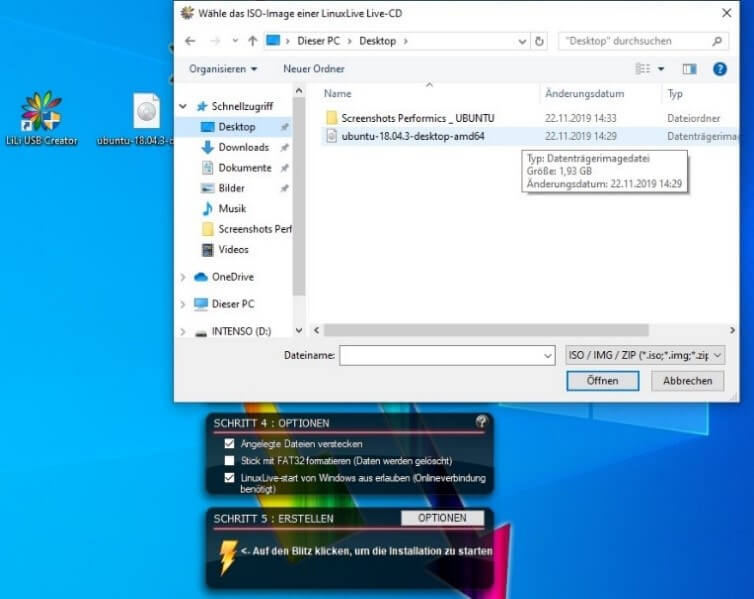
Task: Click the lightning bolt to start installation
Action: tap(227, 557)
